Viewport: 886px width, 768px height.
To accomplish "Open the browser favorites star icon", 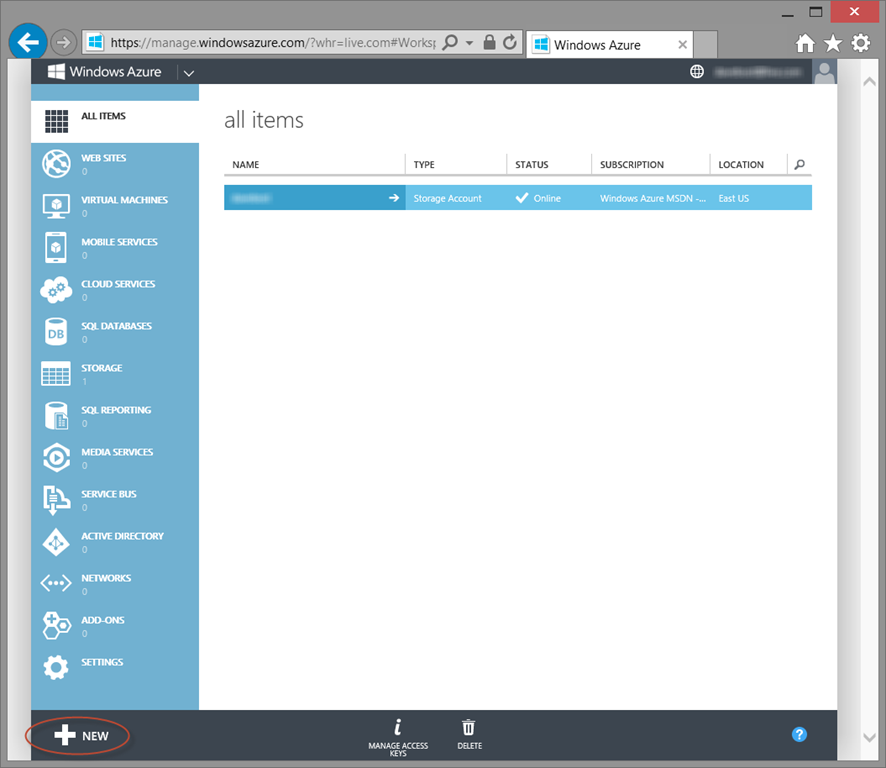I will point(833,43).
